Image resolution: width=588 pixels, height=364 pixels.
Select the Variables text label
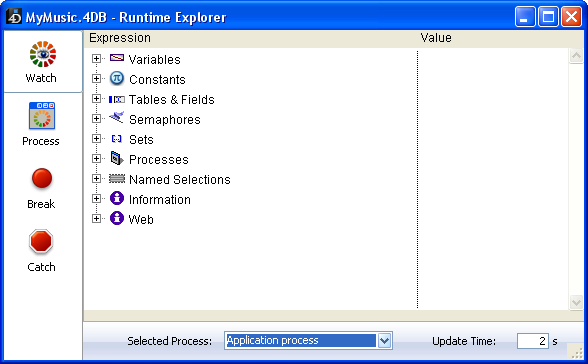tap(154, 60)
